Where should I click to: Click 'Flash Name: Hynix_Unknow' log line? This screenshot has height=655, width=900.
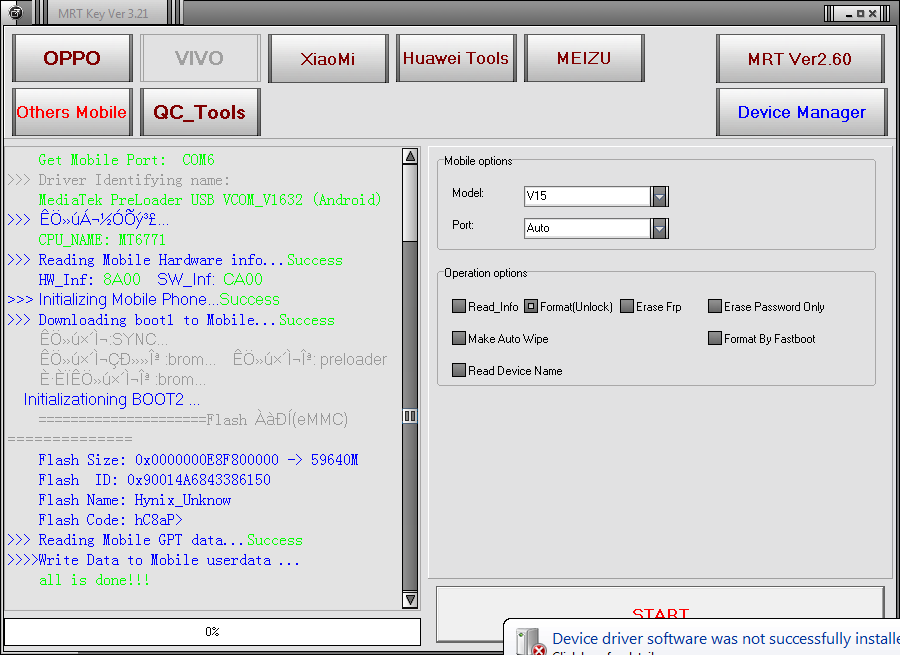click(x=135, y=500)
